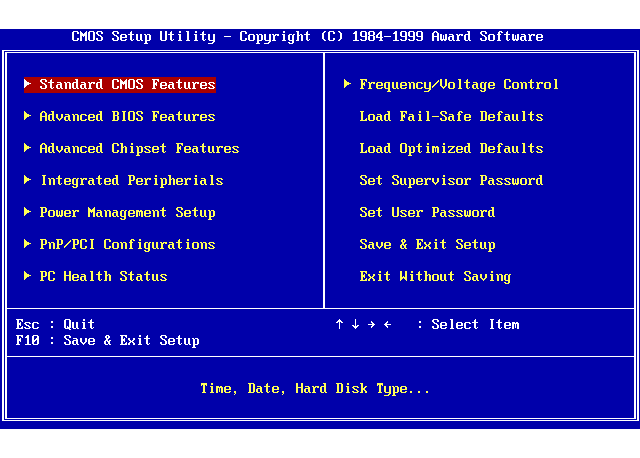The image size is (640, 458).
Task: Click the CMOS Setup Utility title text
Action: (307, 37)
